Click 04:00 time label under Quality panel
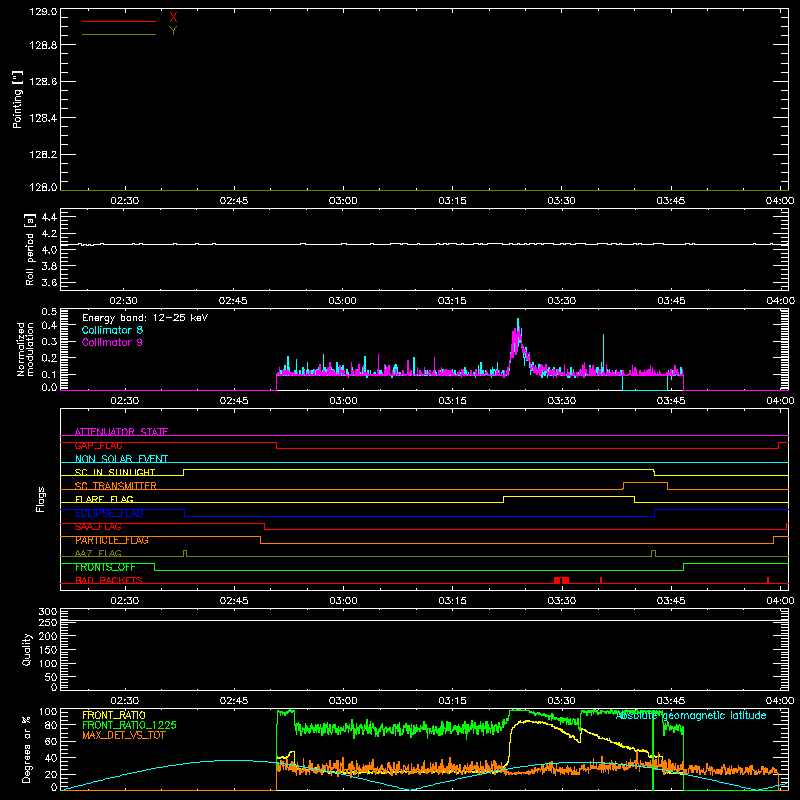The image size is (800, 800). click(x=780, y=701)
